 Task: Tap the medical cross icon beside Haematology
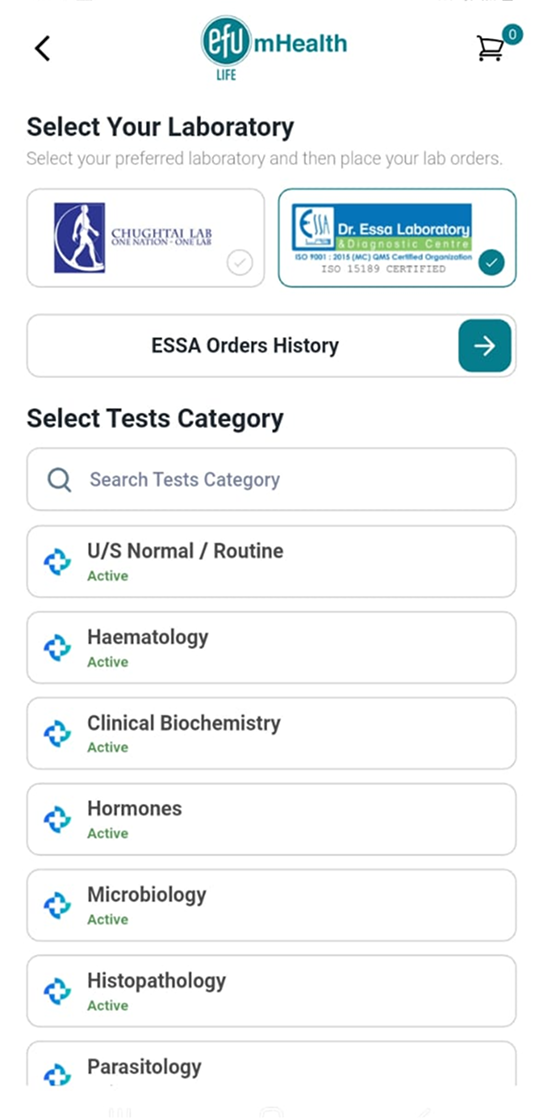pos(58,647)
